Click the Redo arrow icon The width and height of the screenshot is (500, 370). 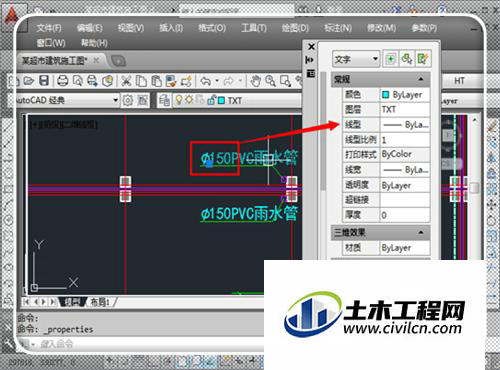tap(228, 81)
